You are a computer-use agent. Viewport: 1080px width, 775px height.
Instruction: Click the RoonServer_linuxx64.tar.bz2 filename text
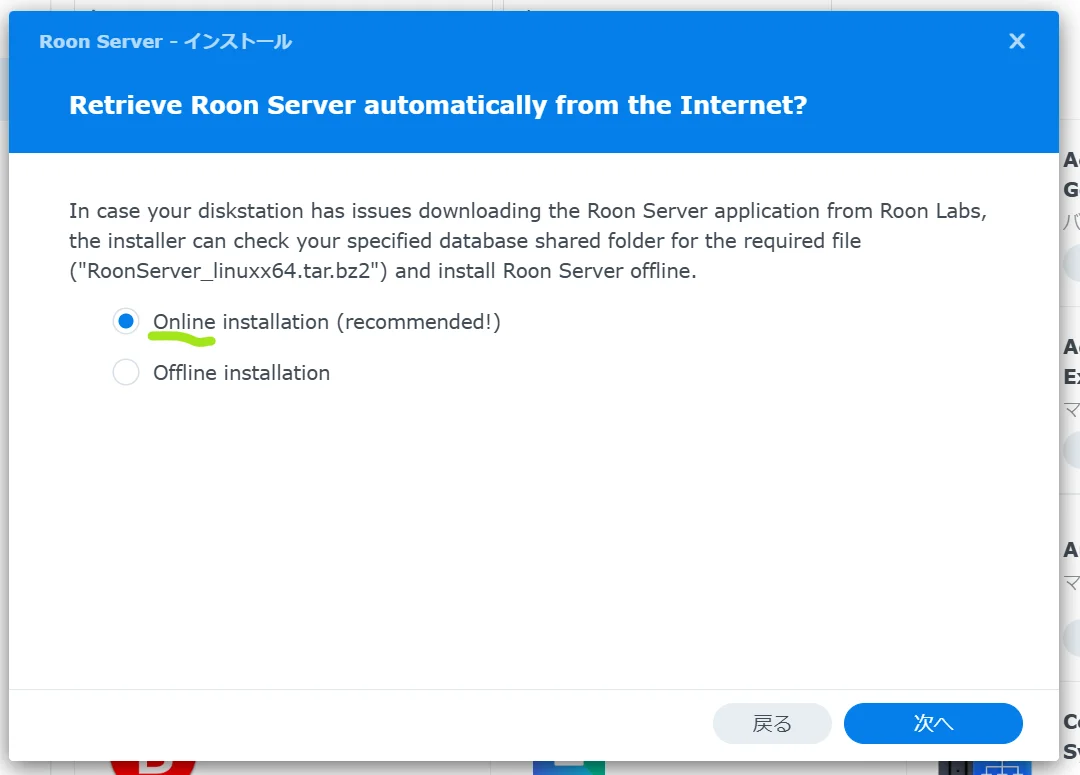tap(229, 271)
